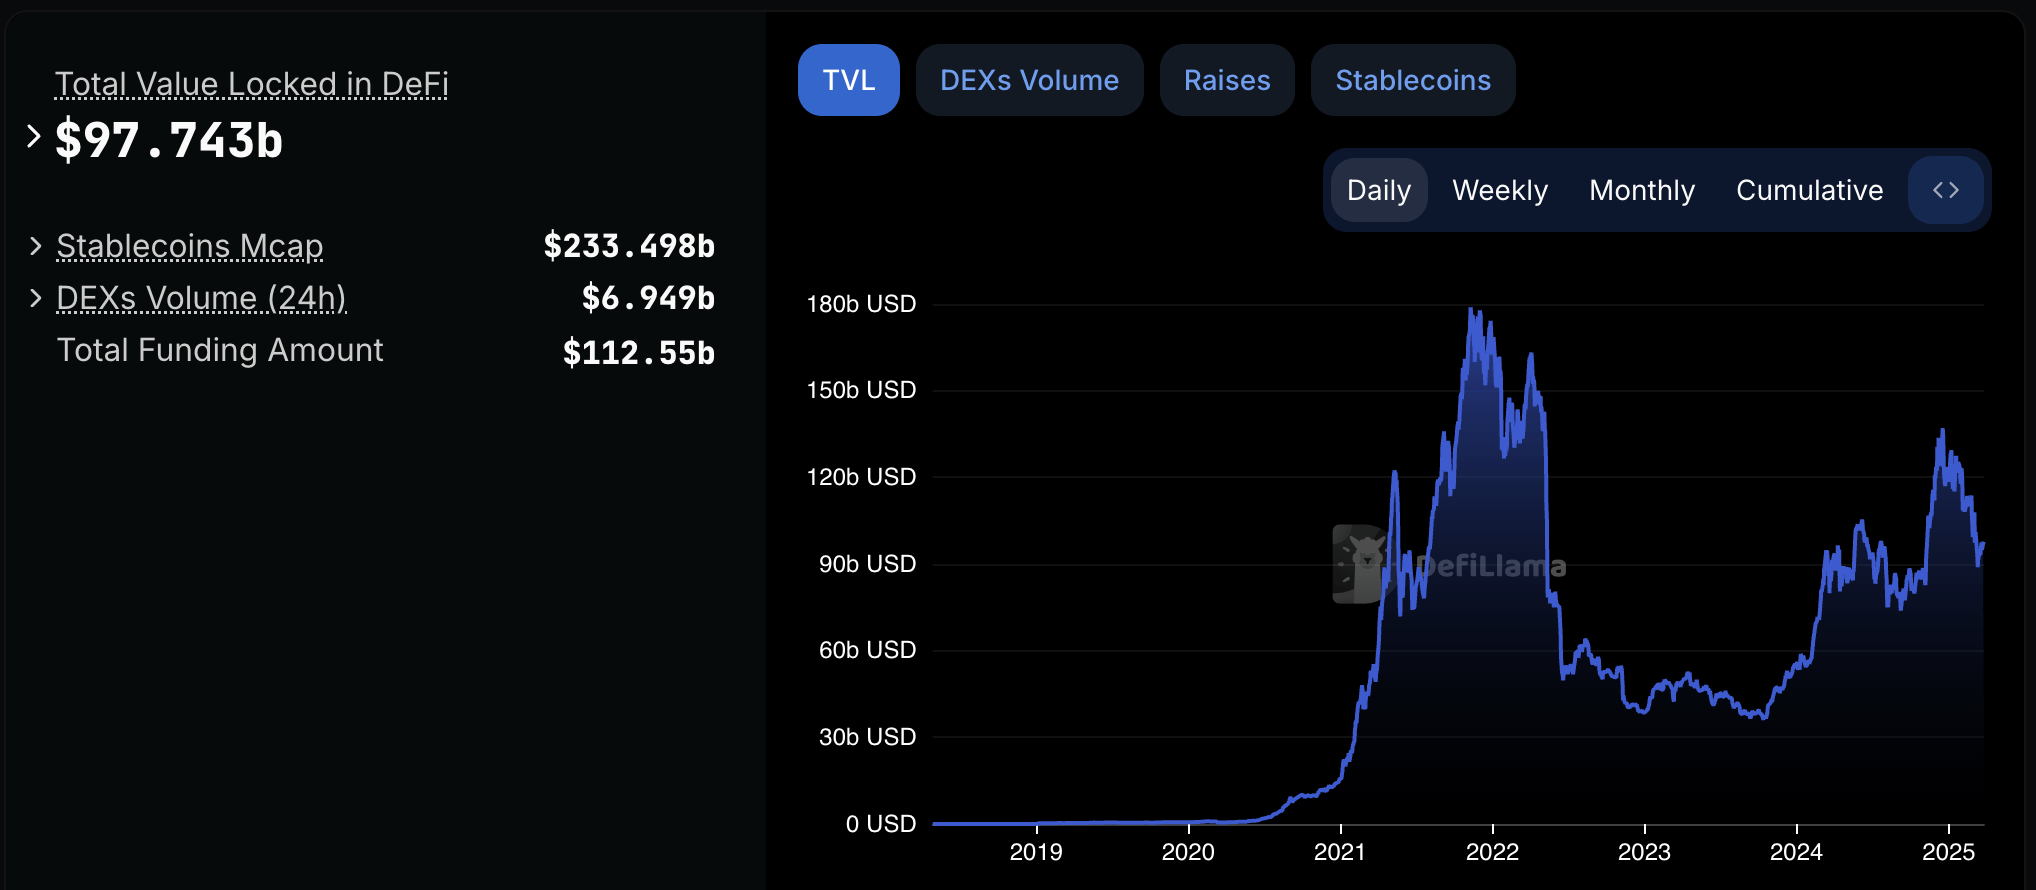This screenshot has width=2036, height=890.
Task: Click the $112.55b funding value
Action: [638, 352]
